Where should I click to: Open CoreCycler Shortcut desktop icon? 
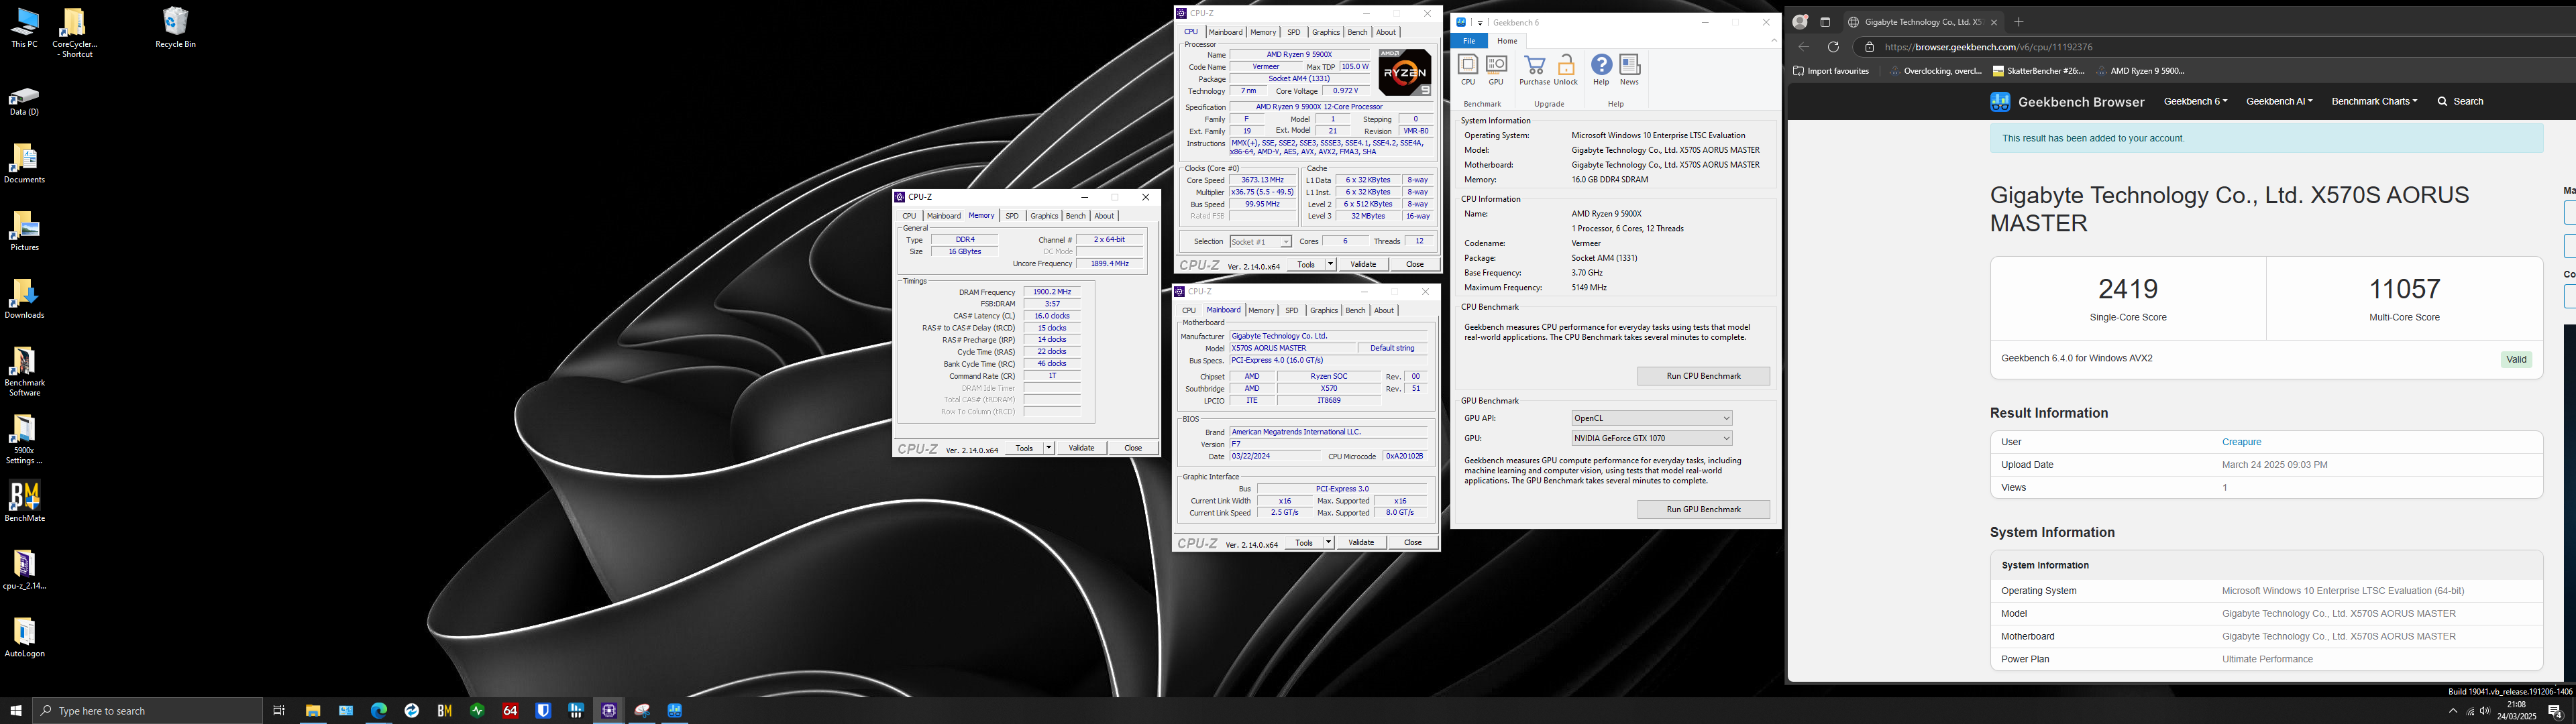pyautogui.click(x=74, y=33)
